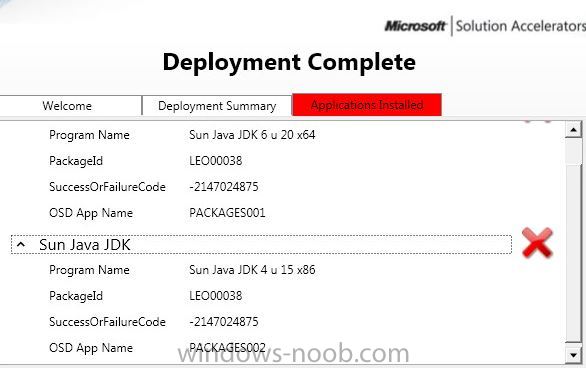Select the Applications Installed tab
This screenshot has height=368, width=586.
[x=367, y=105]
